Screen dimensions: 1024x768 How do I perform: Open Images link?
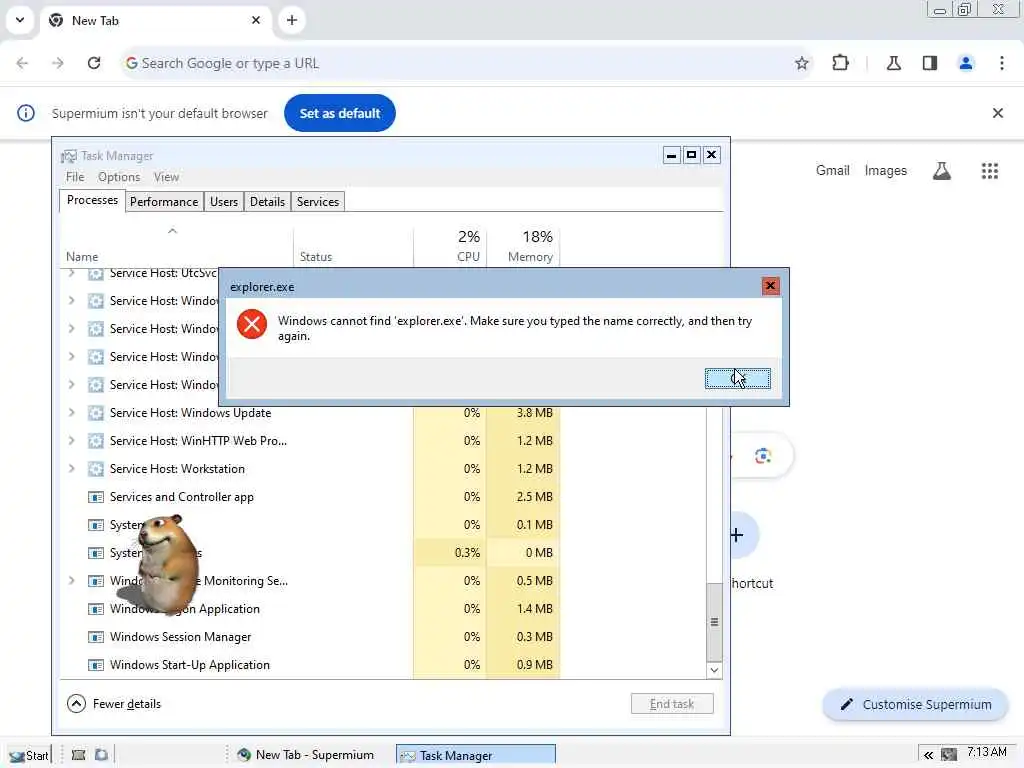(885, 170)
